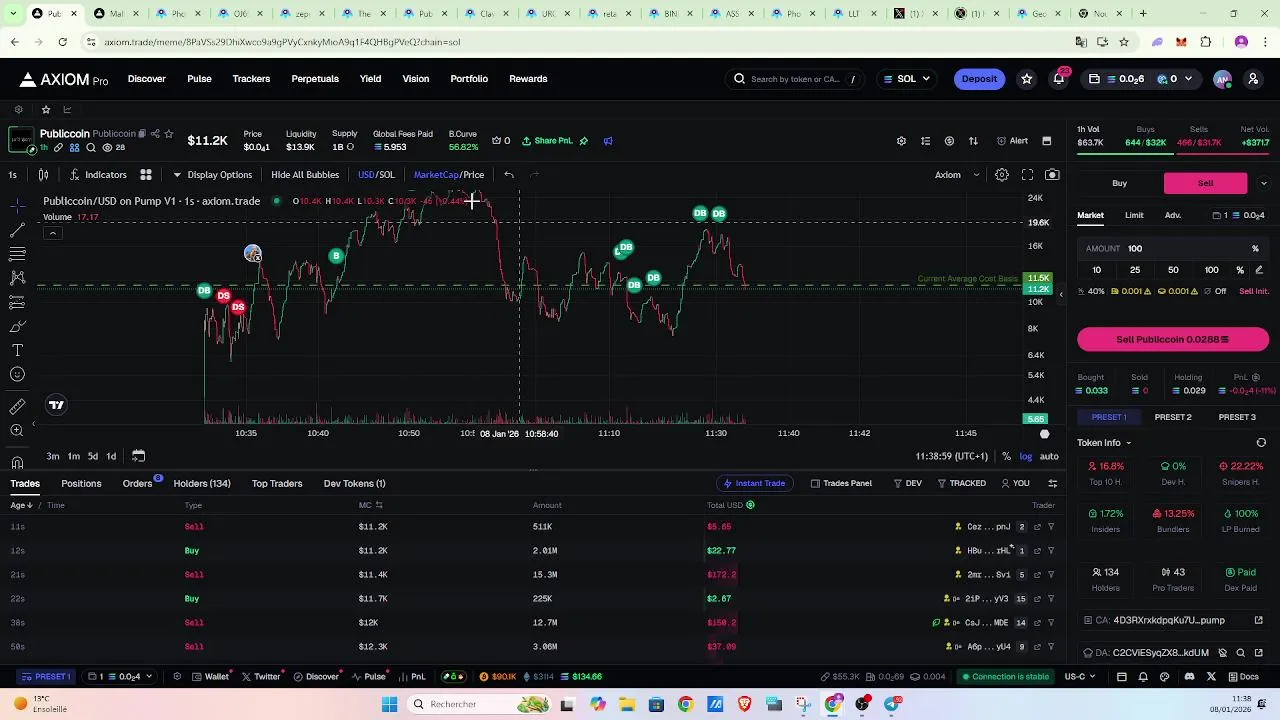1280x720 pixels.
Task: Toggle auto scale on chart
Action: pyautogui.click(x=1049, y=456)
